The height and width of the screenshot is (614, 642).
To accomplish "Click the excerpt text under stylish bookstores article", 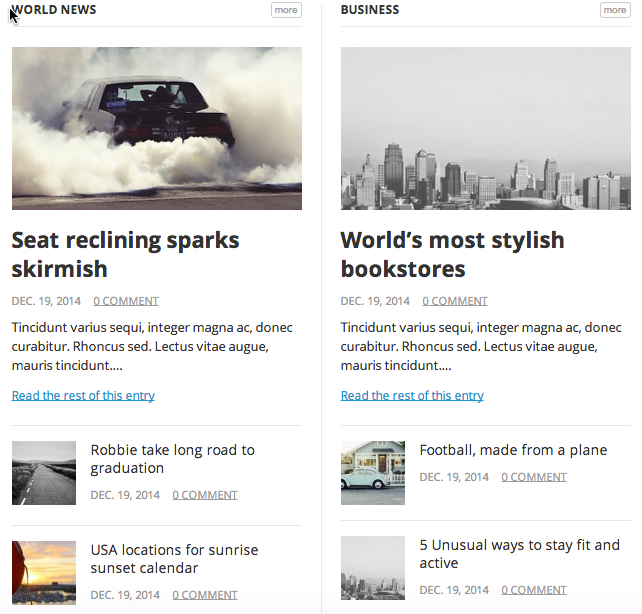I will [481, 346].
